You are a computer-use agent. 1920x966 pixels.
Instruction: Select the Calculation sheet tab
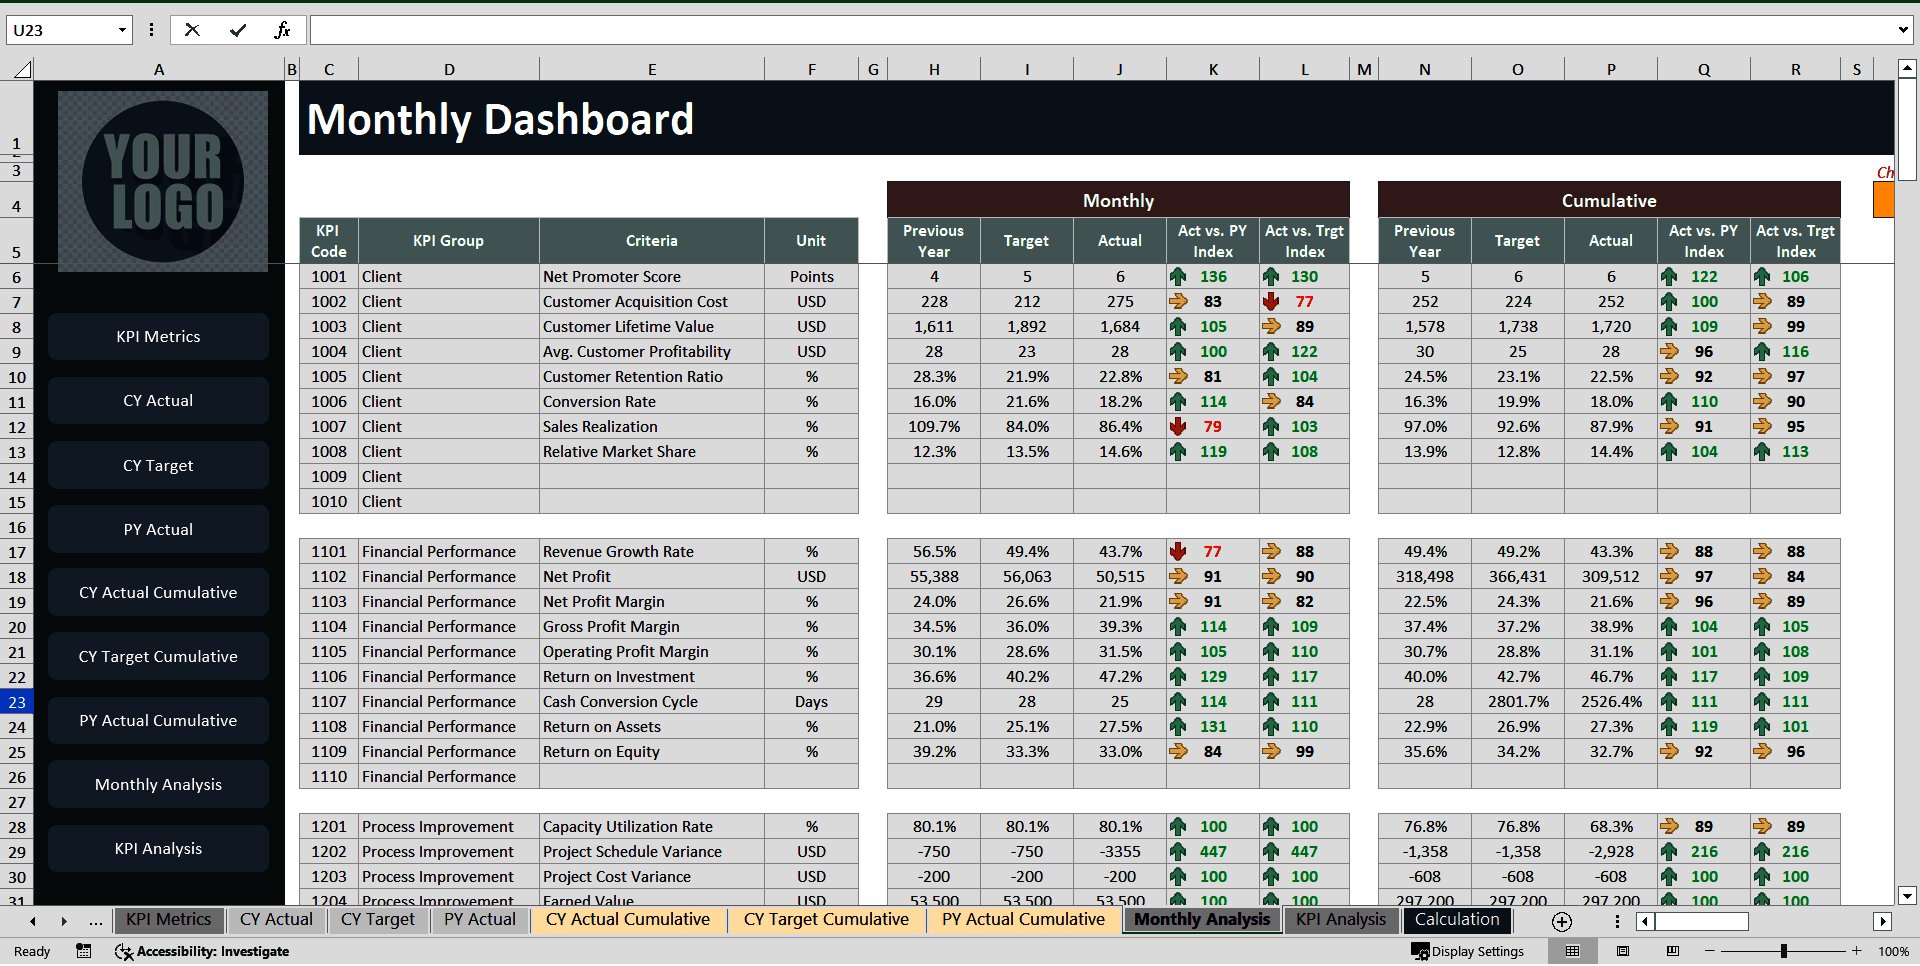click(1457, 920)
